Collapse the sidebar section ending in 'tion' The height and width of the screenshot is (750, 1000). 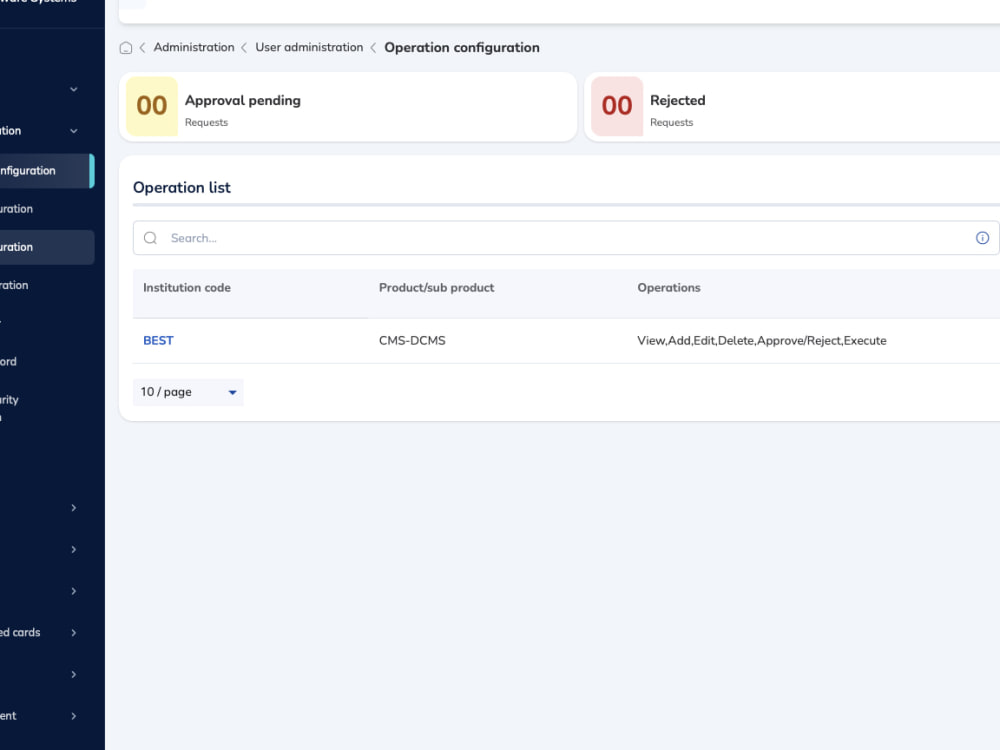coord(73,131)
